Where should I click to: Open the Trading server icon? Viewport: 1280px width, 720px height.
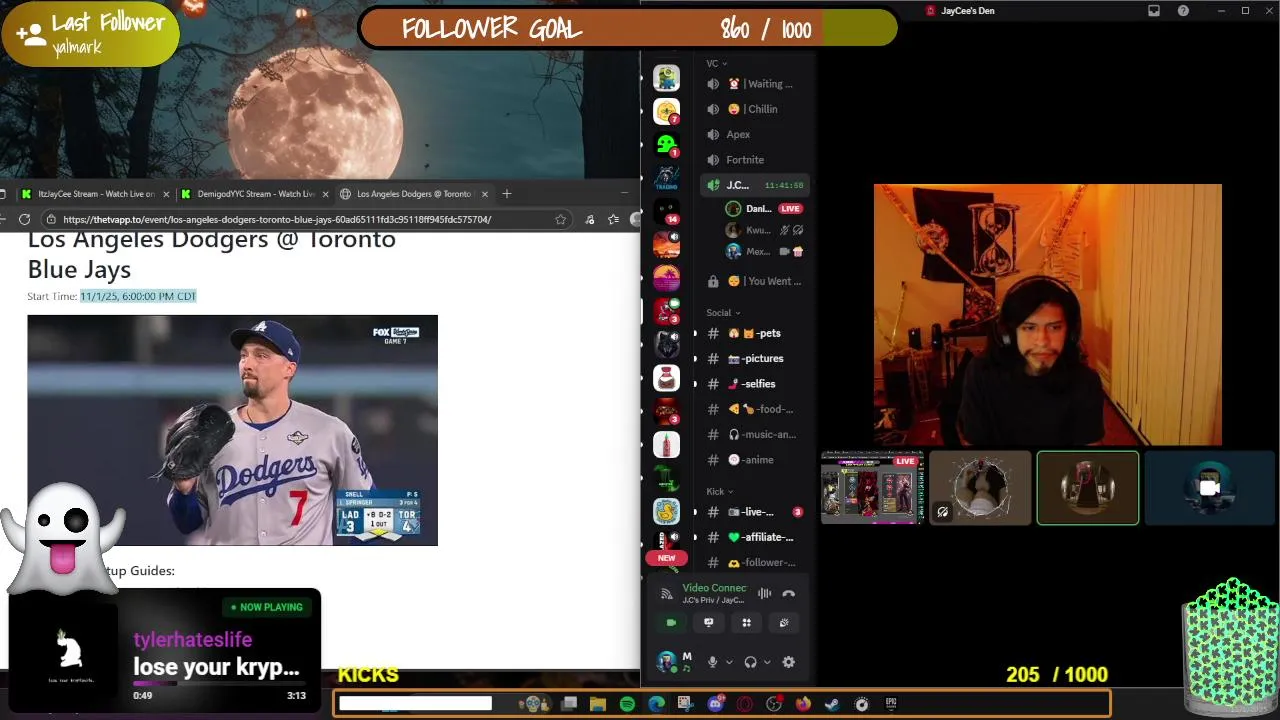pos(666,178)
